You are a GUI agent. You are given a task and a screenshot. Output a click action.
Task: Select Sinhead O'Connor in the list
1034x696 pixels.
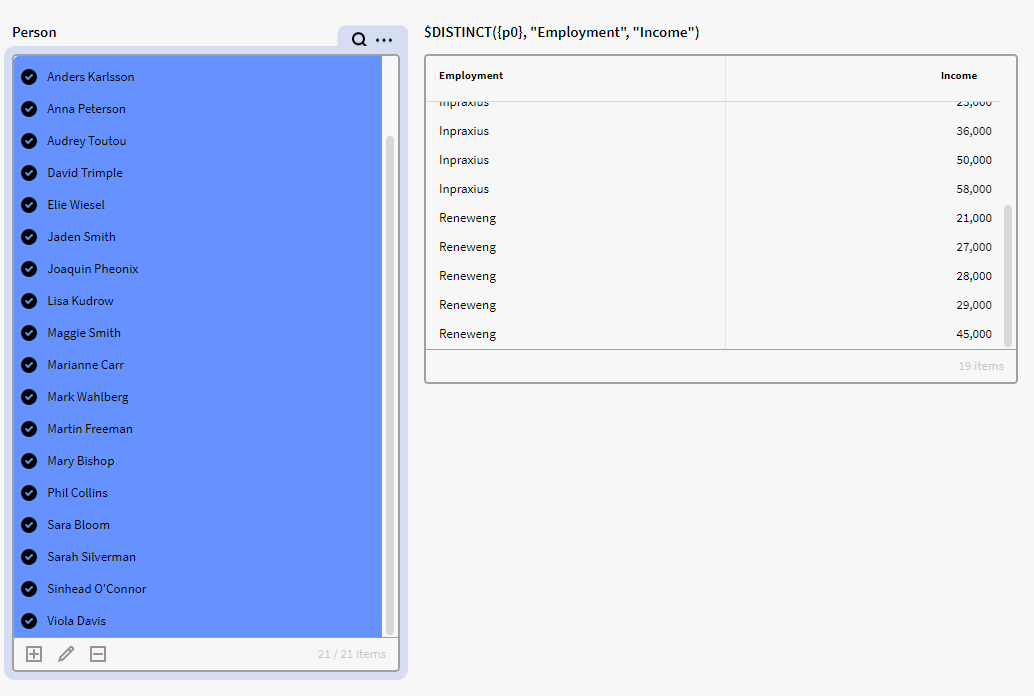click(97, 589)
